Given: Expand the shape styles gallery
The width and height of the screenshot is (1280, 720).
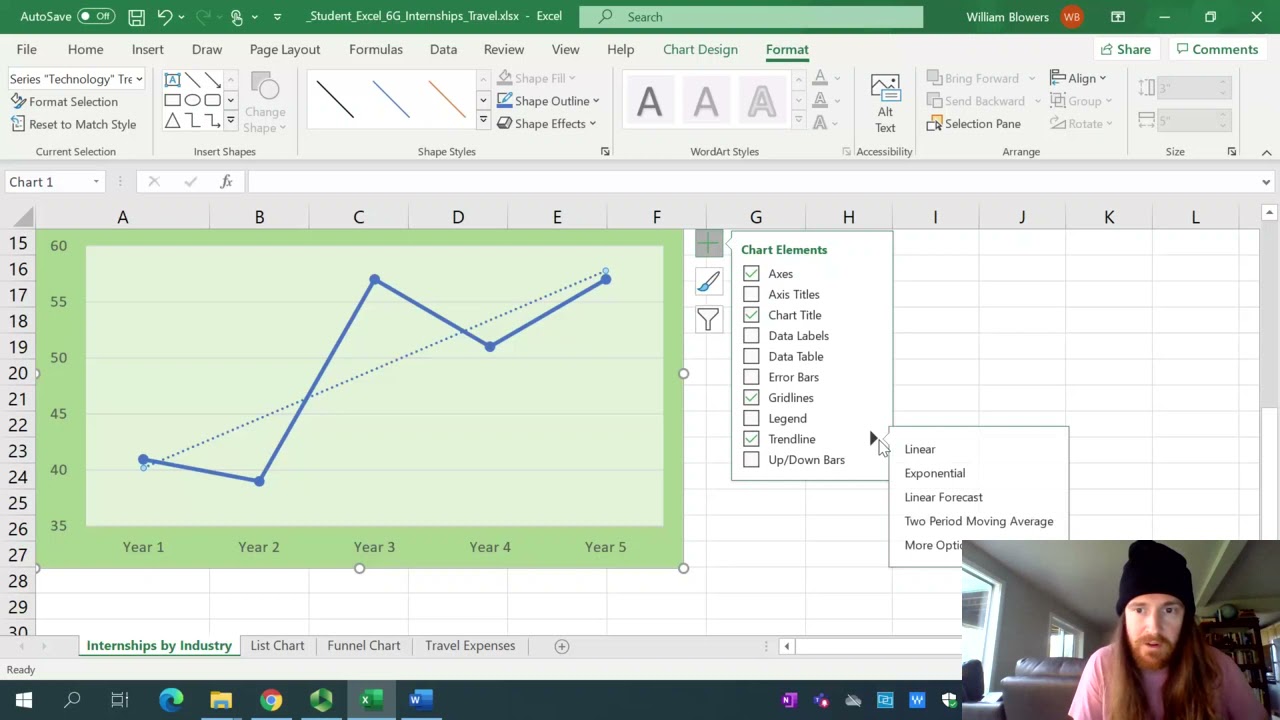Looking at the screenshot, I should [483, 121].
